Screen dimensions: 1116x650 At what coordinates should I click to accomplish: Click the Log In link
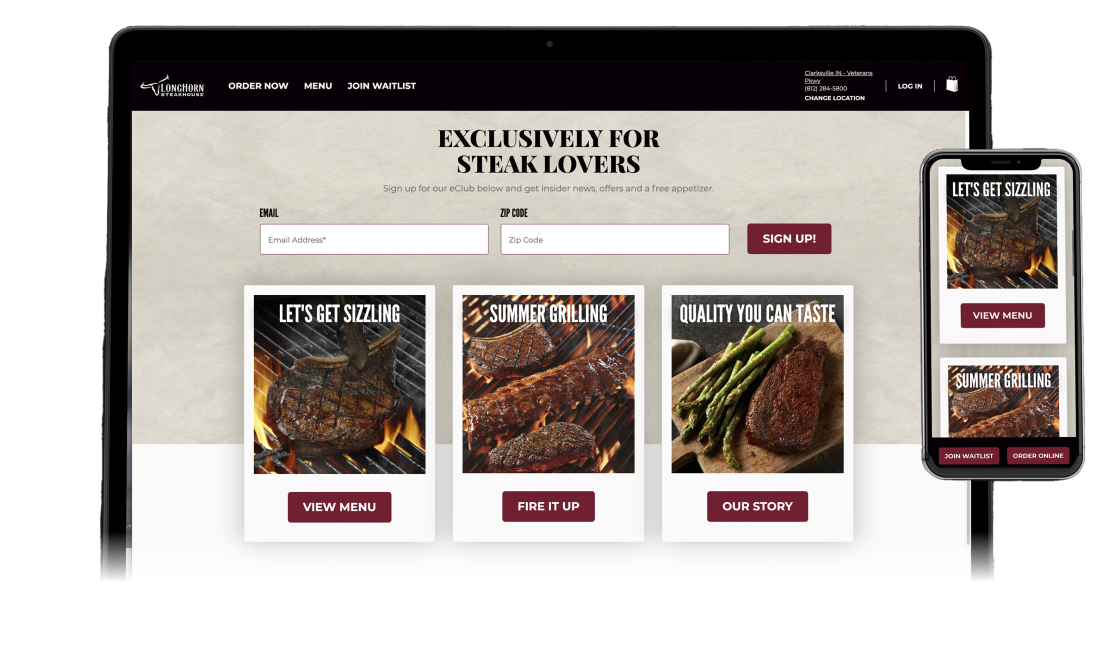coord(910,86)
